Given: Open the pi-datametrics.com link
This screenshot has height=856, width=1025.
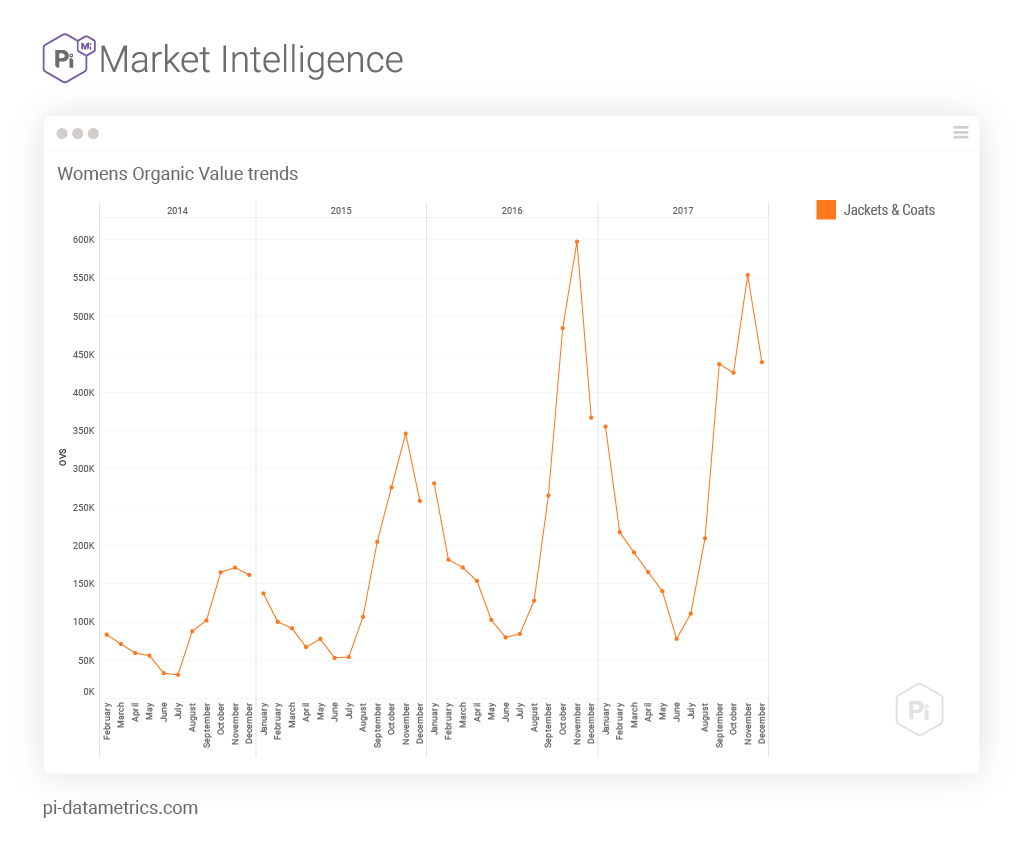Looking at the screenshot, I should tap(120, 807).
